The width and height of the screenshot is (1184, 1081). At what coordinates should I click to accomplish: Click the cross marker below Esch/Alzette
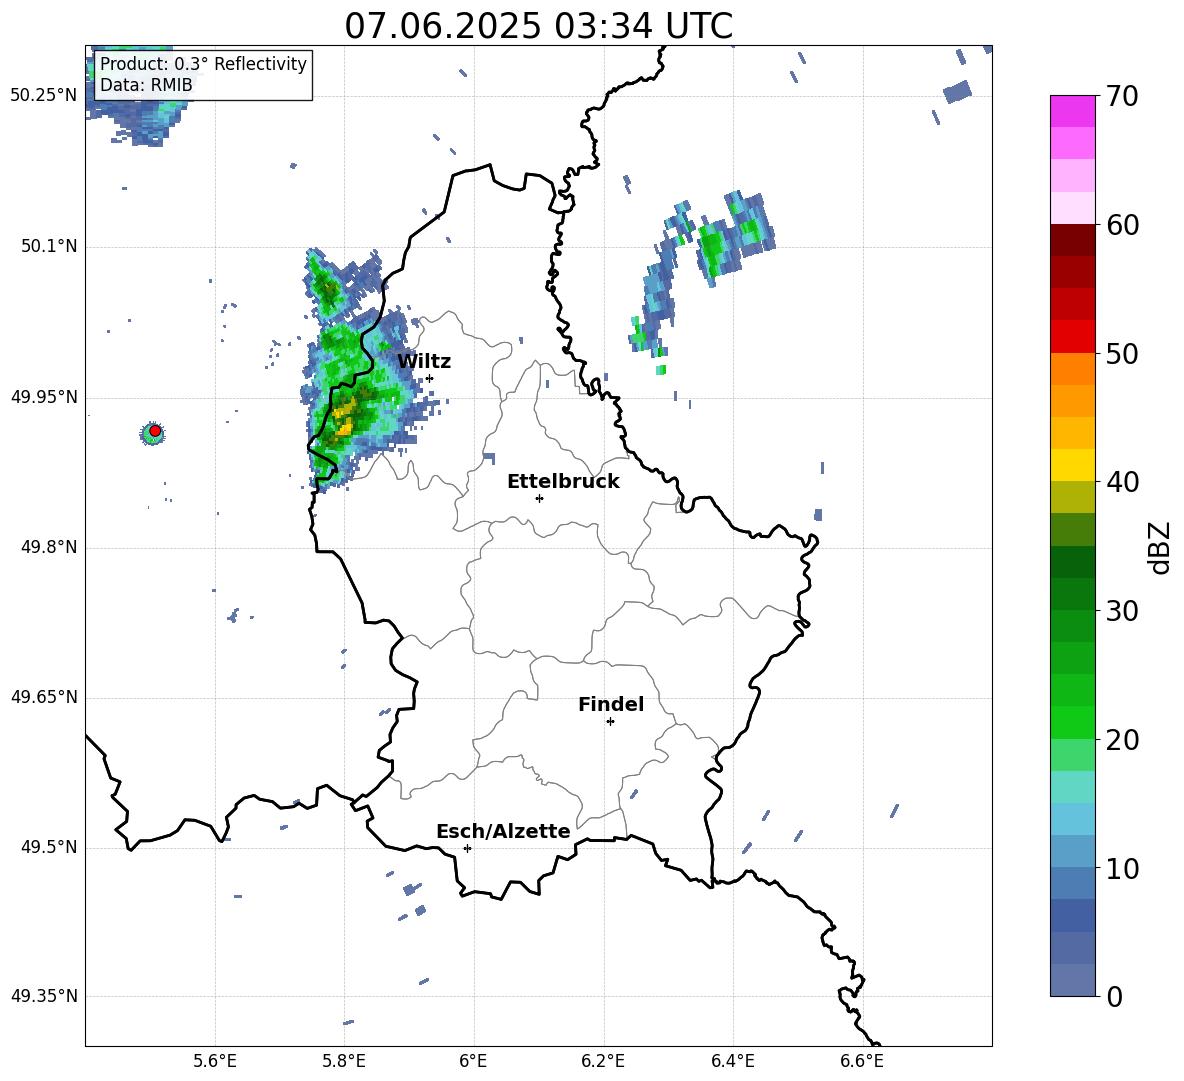click(x=467, y=848)
